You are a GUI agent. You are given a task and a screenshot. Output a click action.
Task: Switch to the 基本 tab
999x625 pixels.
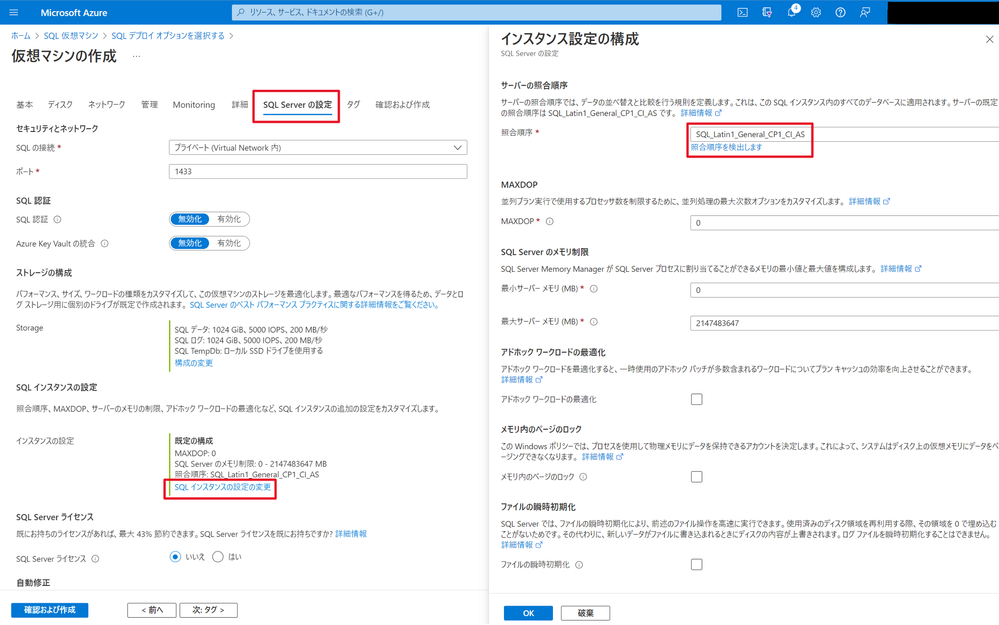coord(25,104)
